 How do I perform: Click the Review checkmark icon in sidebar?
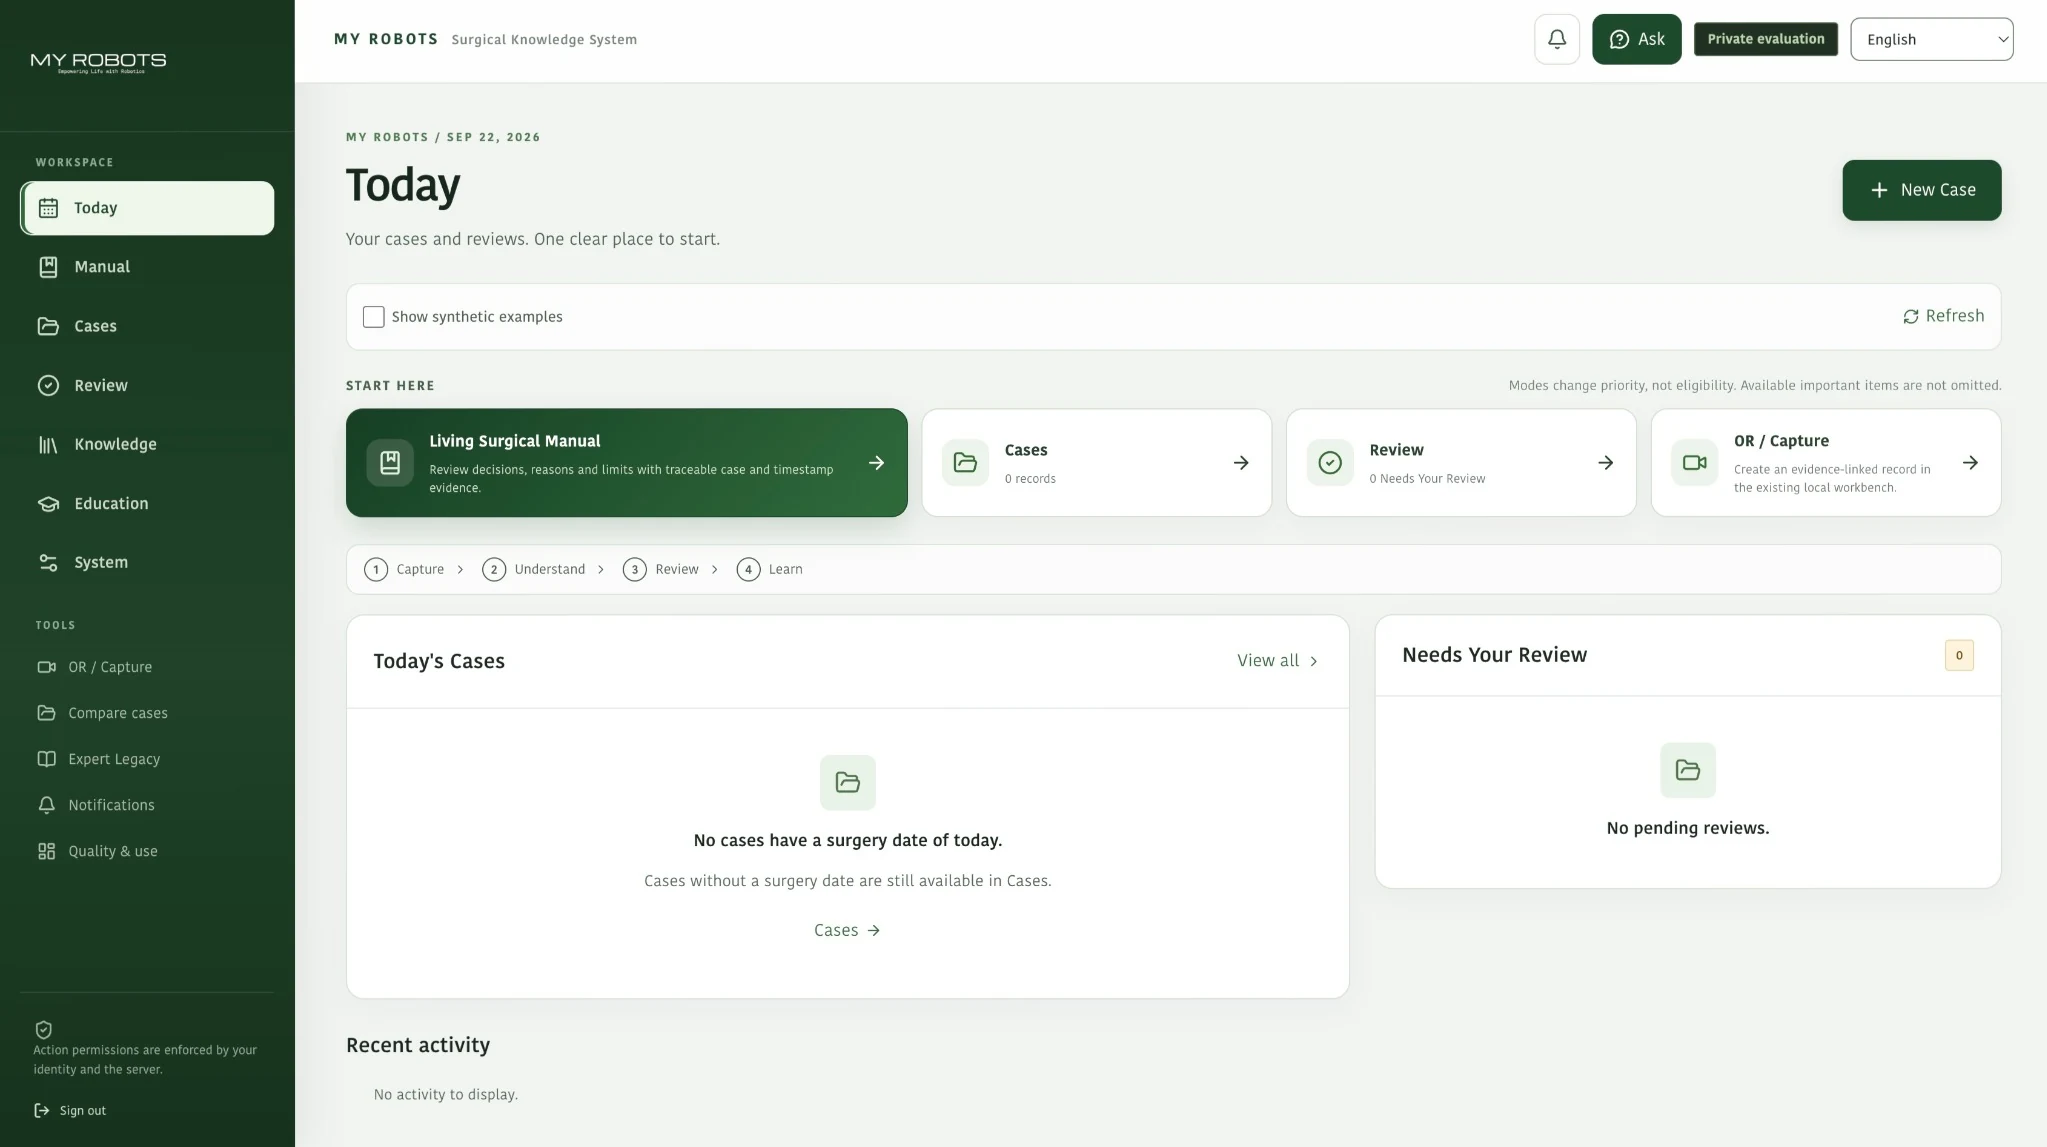pyautogui.click(x=48, y=385)
